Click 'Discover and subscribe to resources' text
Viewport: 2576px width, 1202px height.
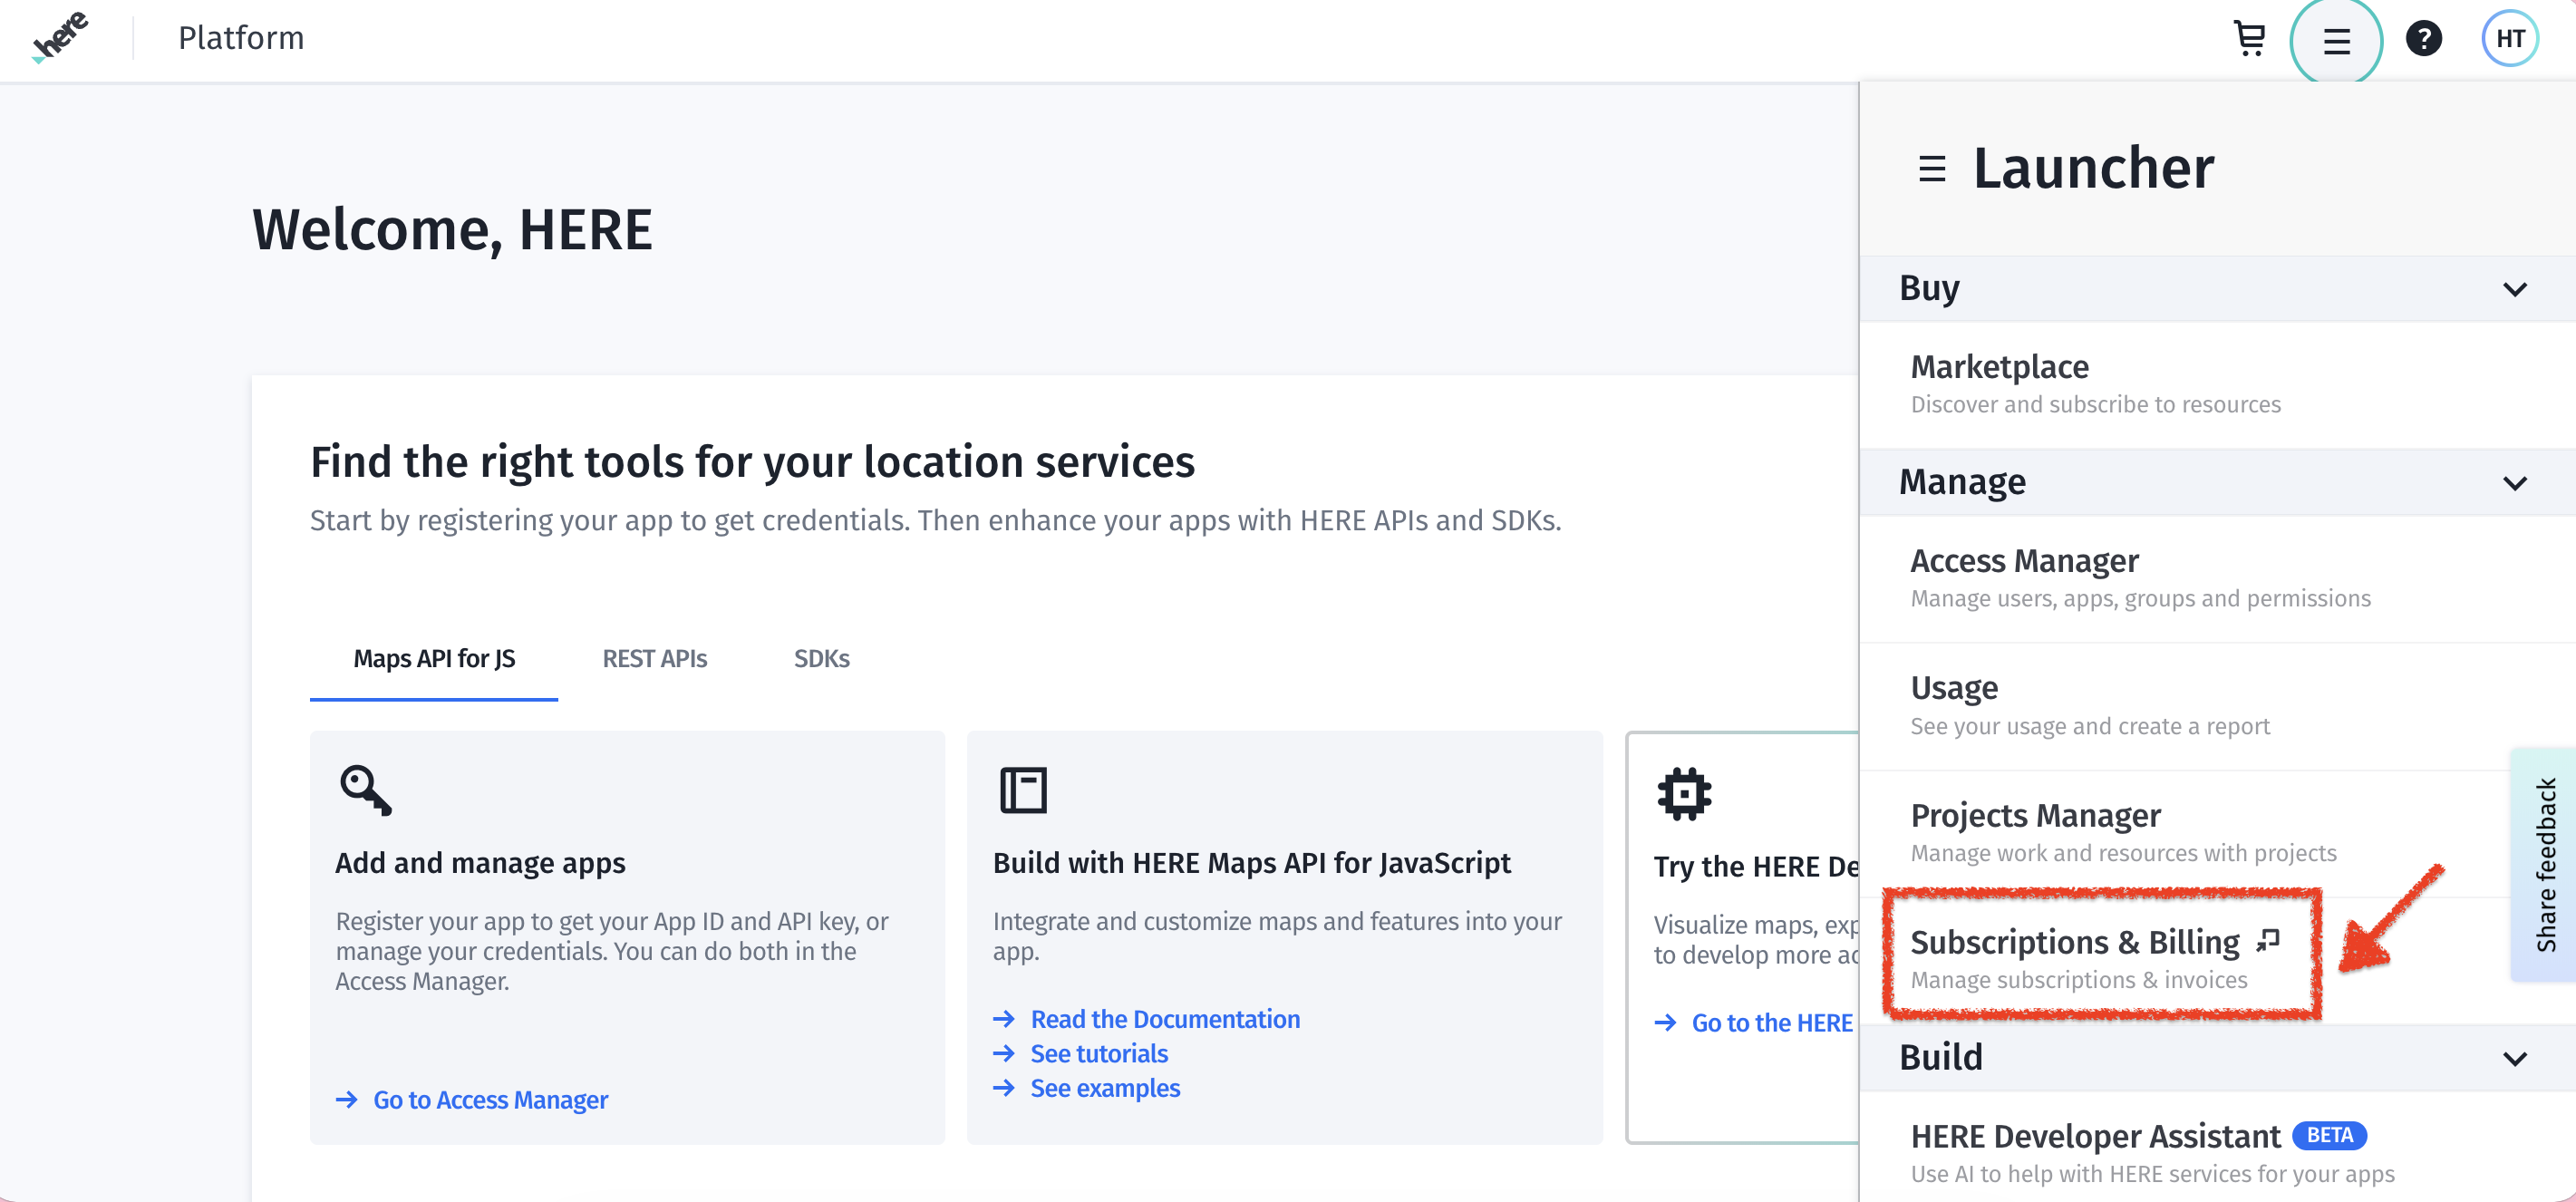(2095, 404)
